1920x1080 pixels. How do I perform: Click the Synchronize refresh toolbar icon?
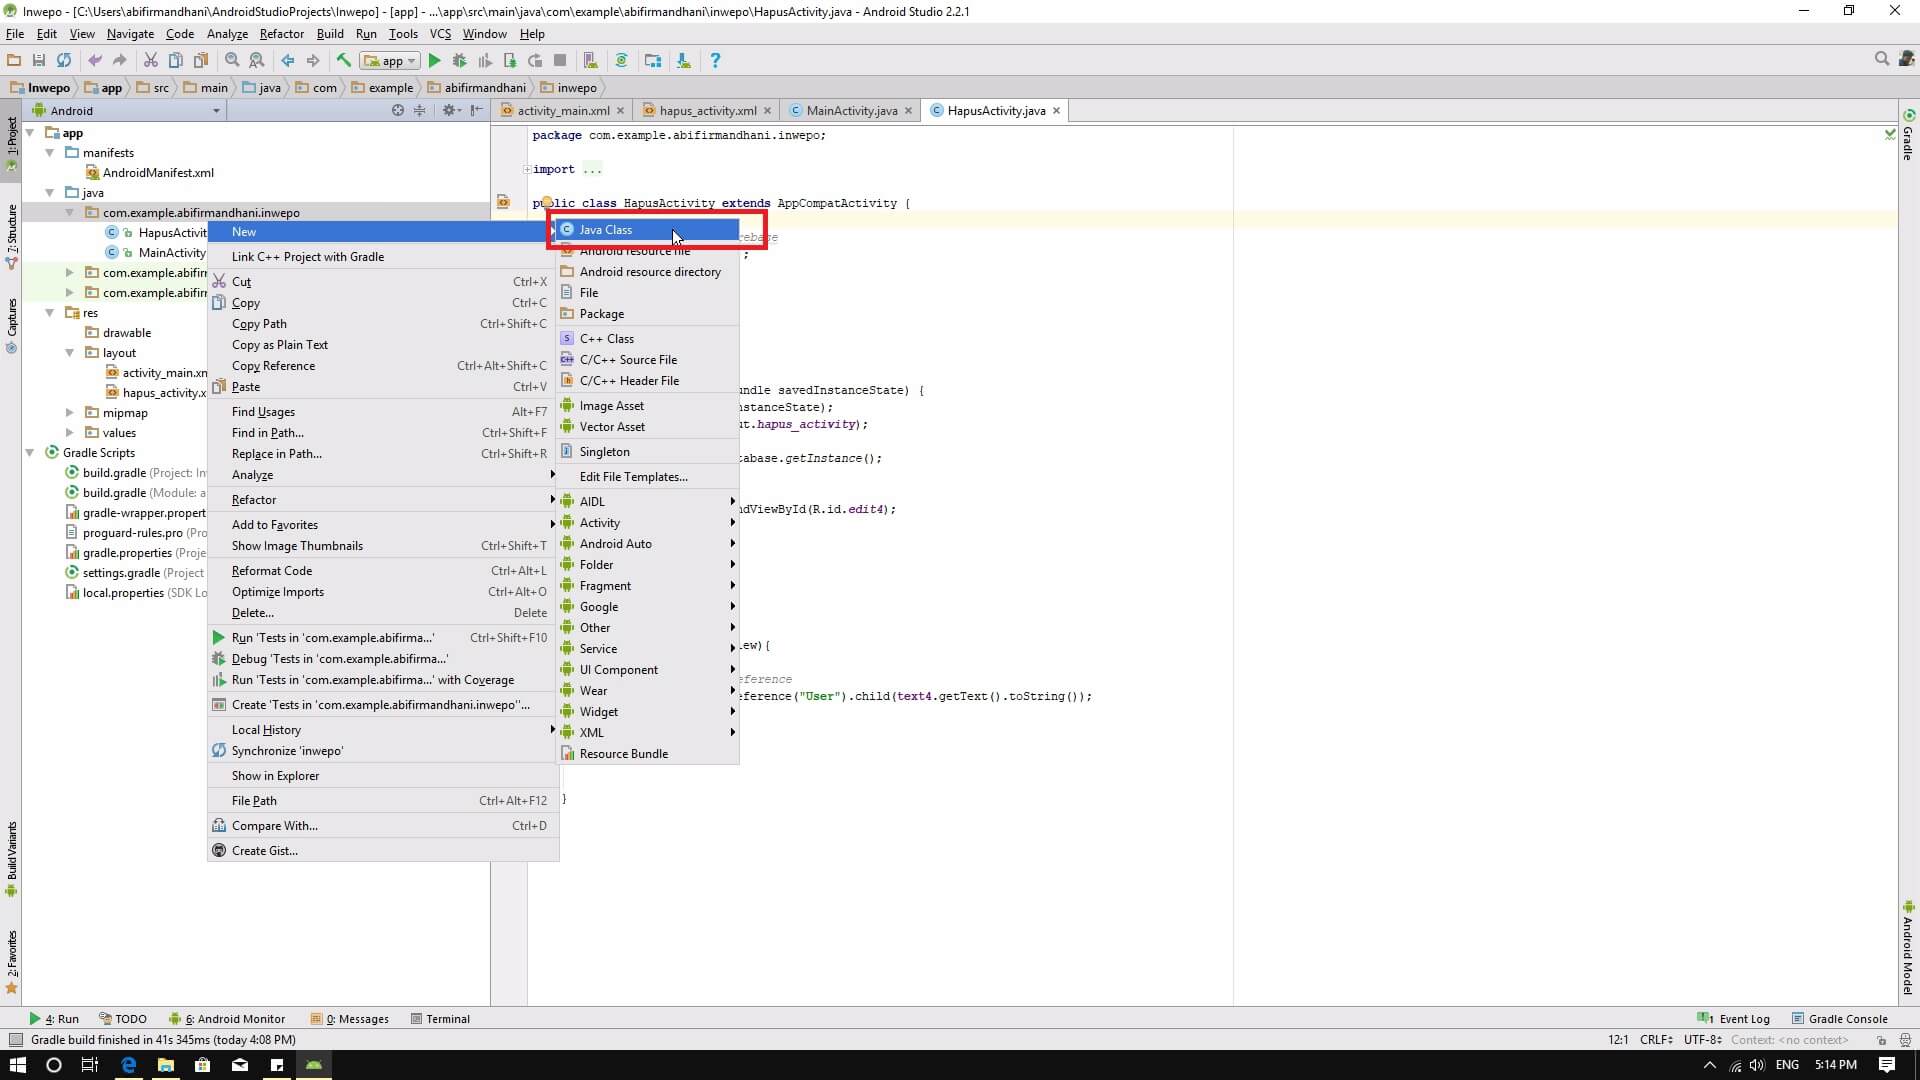[64, 61]
